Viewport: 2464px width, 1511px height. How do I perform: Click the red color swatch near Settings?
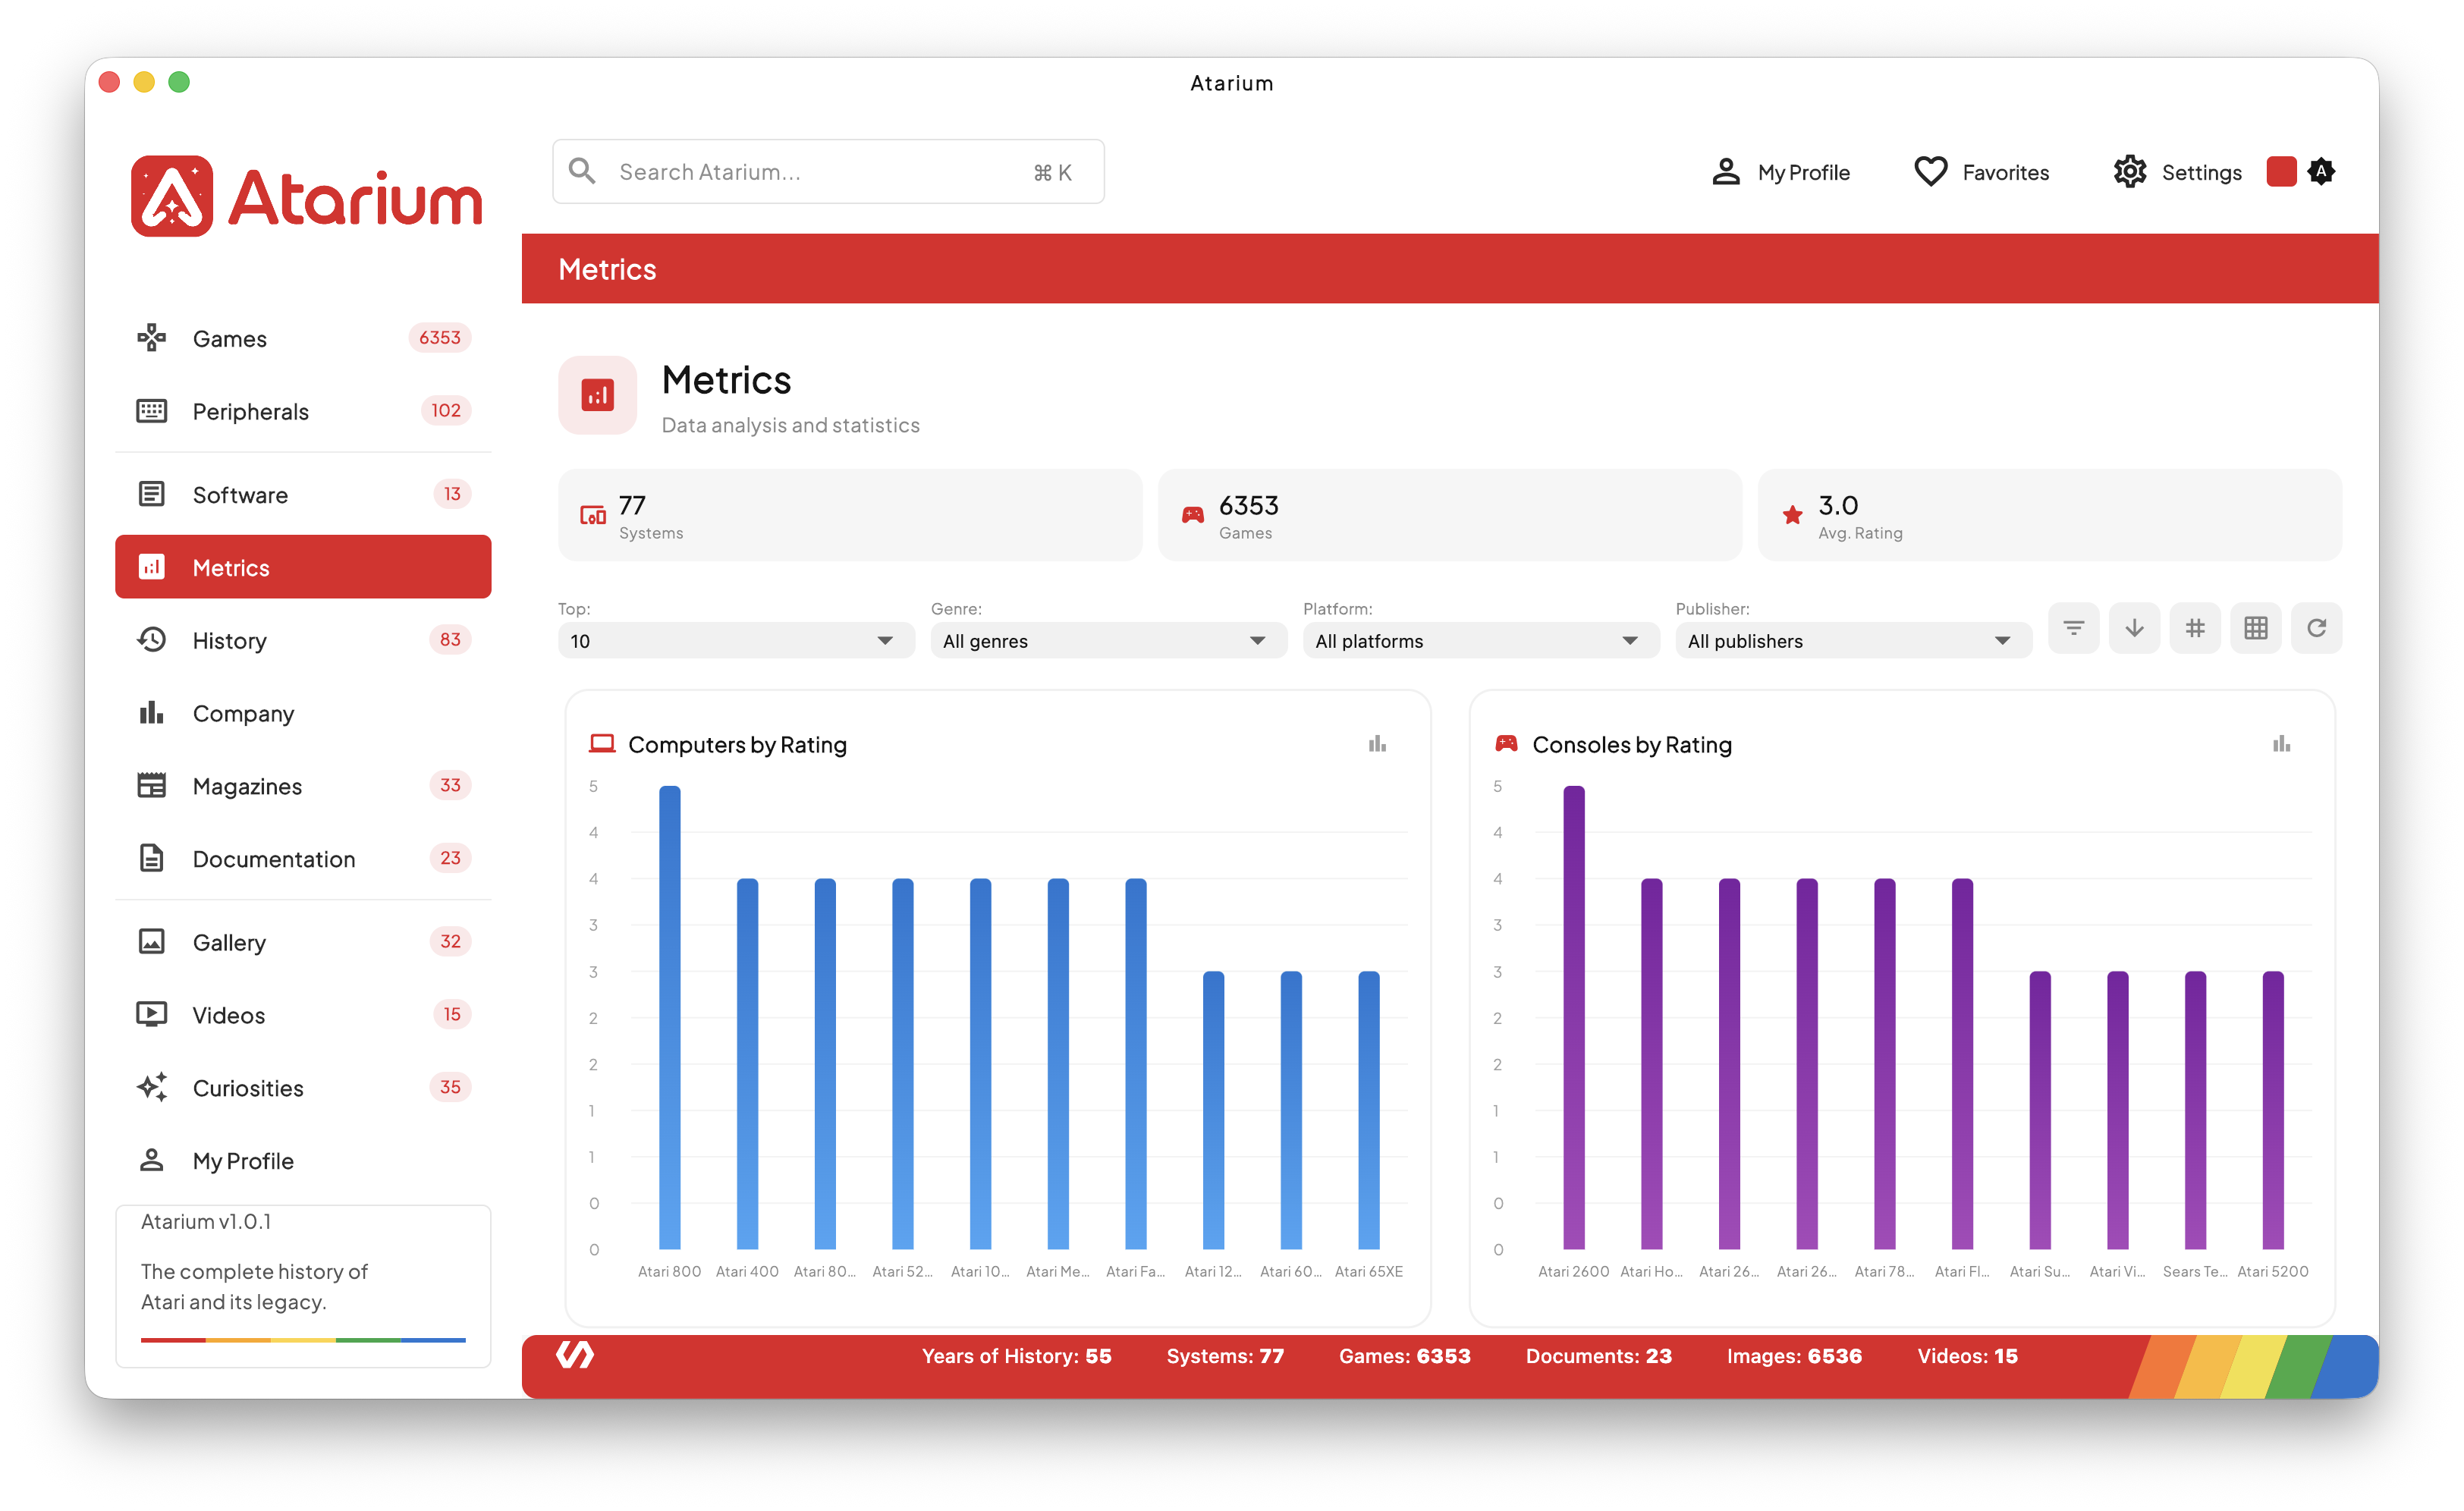[2281, 172]
